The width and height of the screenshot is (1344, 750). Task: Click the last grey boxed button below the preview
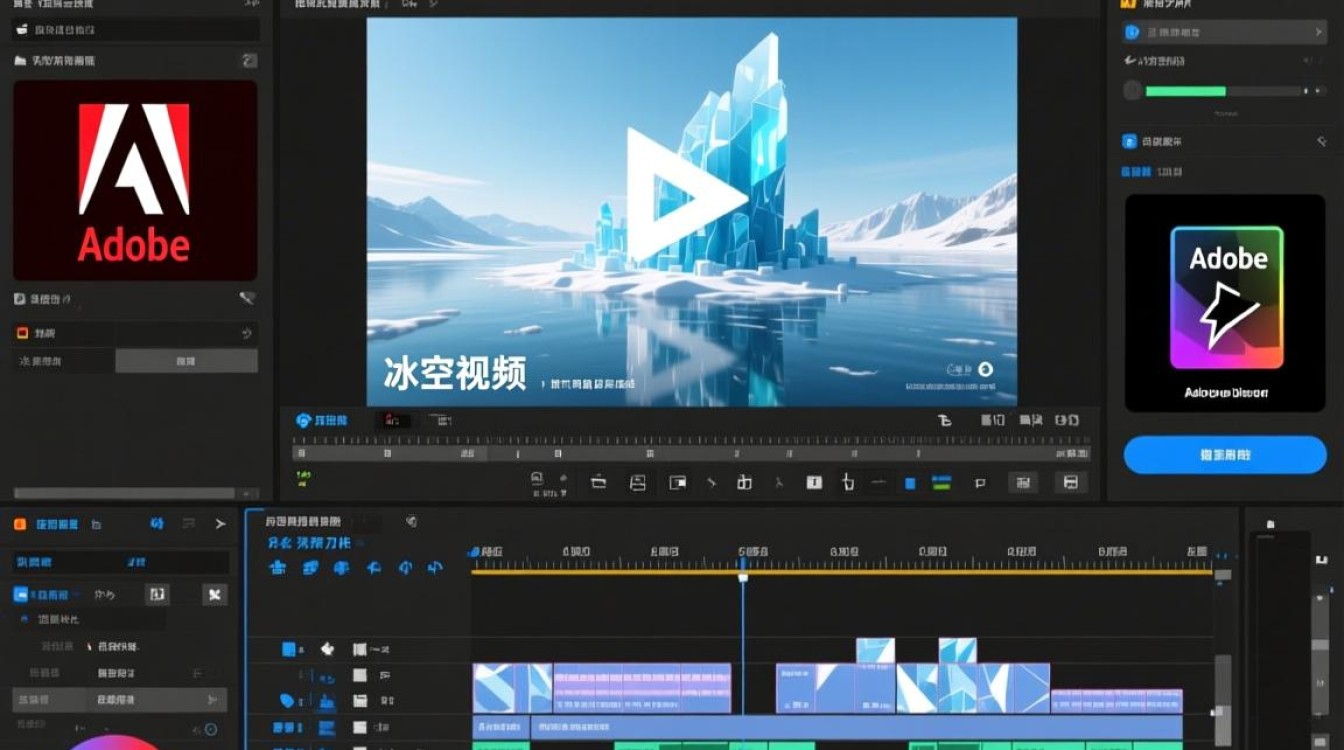(x=1071, y=483)
